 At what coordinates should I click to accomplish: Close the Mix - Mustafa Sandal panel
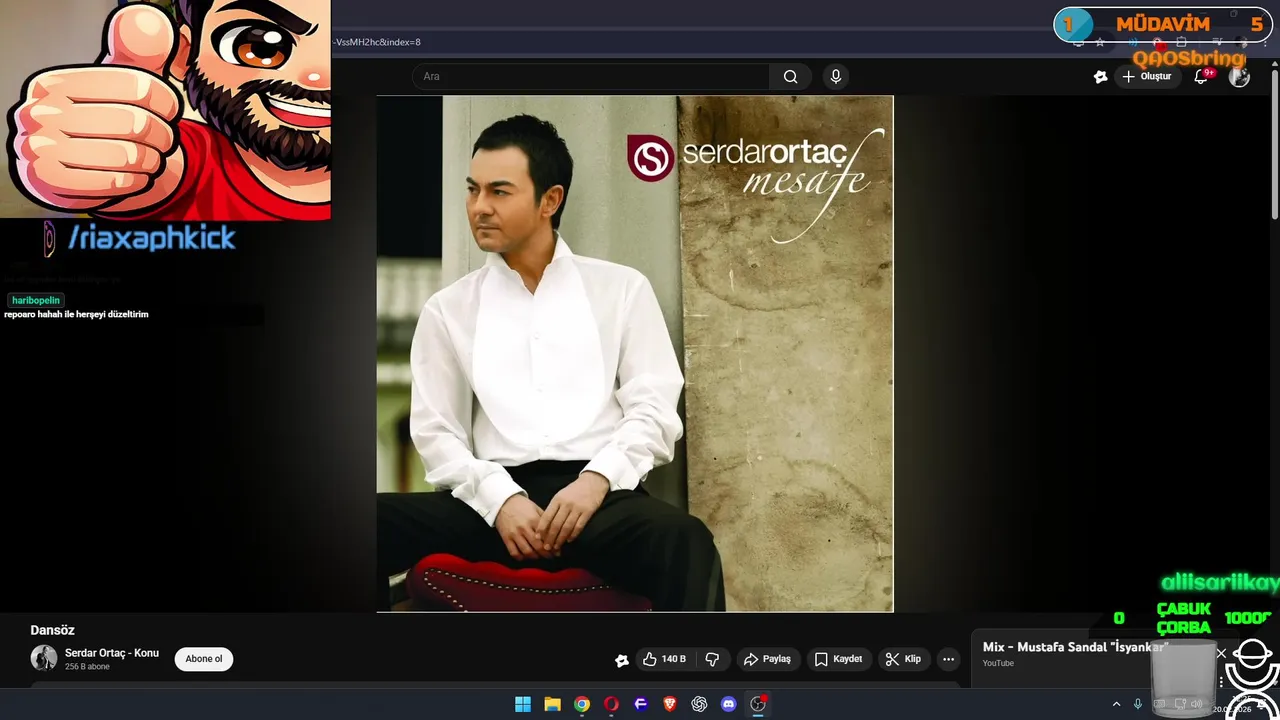pyautogui.click(x=1221, y=653)
